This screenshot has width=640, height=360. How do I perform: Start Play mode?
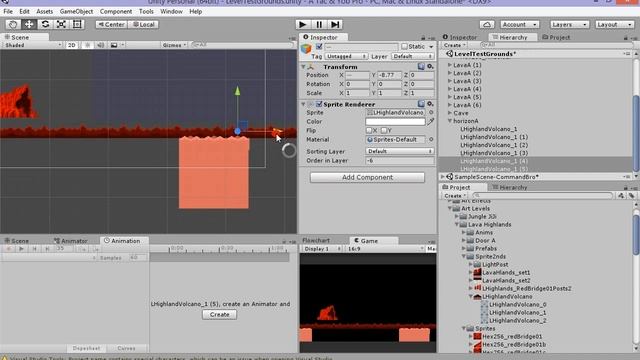pyautogui.click(x=302, y=24)
